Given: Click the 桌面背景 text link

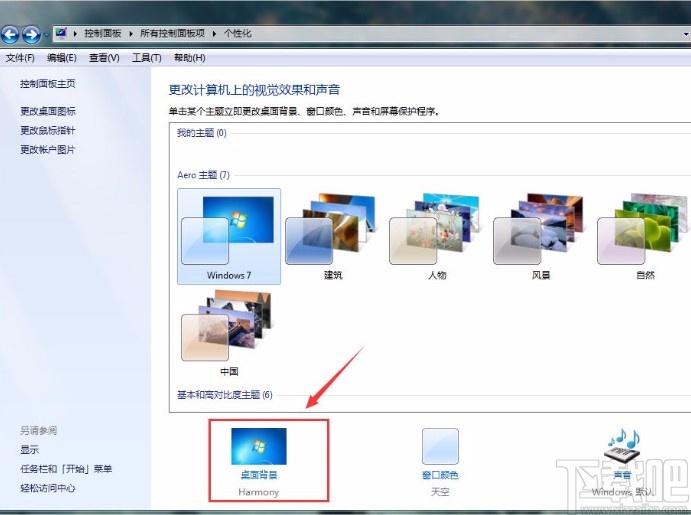Looking at the screenshot, I should 259,475.
